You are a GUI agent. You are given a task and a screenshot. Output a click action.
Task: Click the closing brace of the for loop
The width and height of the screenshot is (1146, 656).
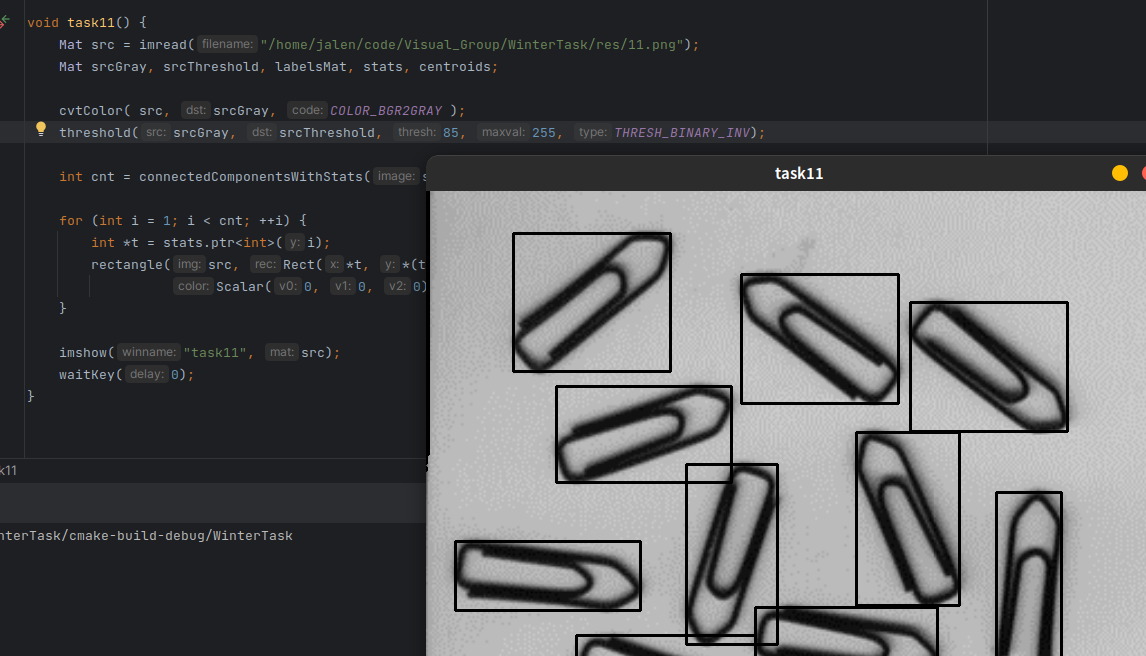click(x=63, y=308)
